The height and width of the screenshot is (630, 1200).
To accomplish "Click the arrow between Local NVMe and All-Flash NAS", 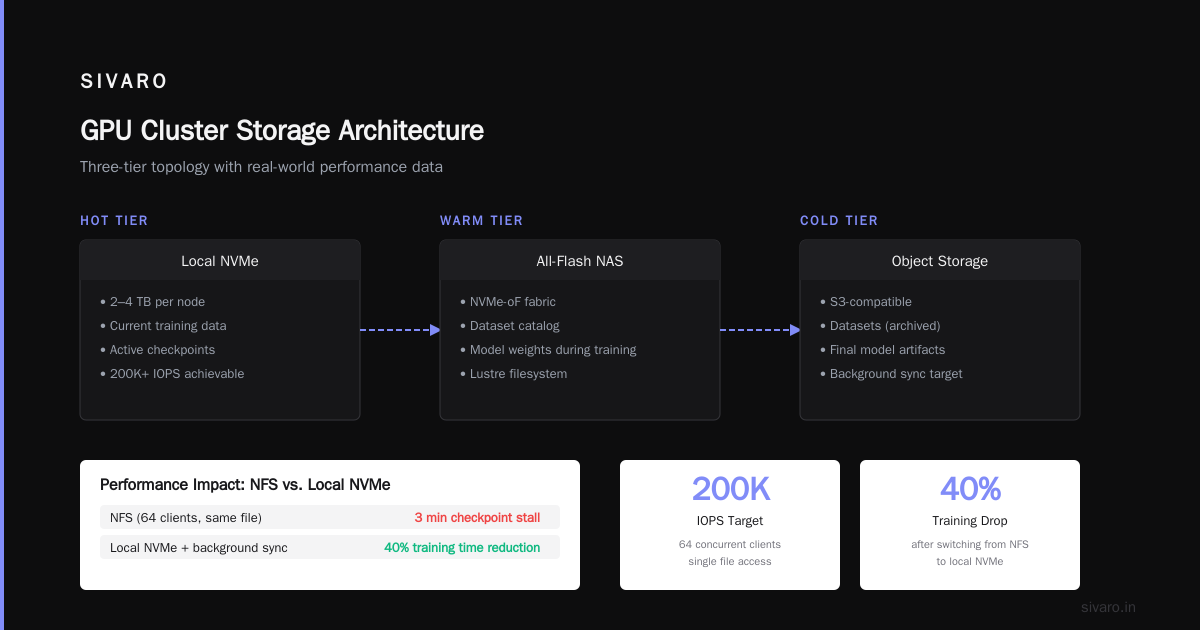I will coord(400,330).
